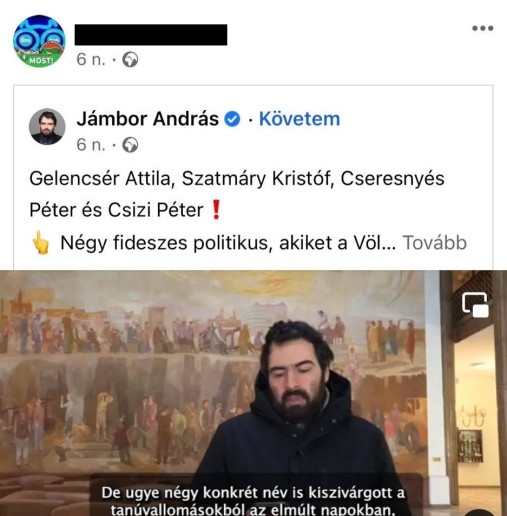Viewport: 507px width, 516px height.
Task: Click Jámbor András's profile photo
Action: 47,126
